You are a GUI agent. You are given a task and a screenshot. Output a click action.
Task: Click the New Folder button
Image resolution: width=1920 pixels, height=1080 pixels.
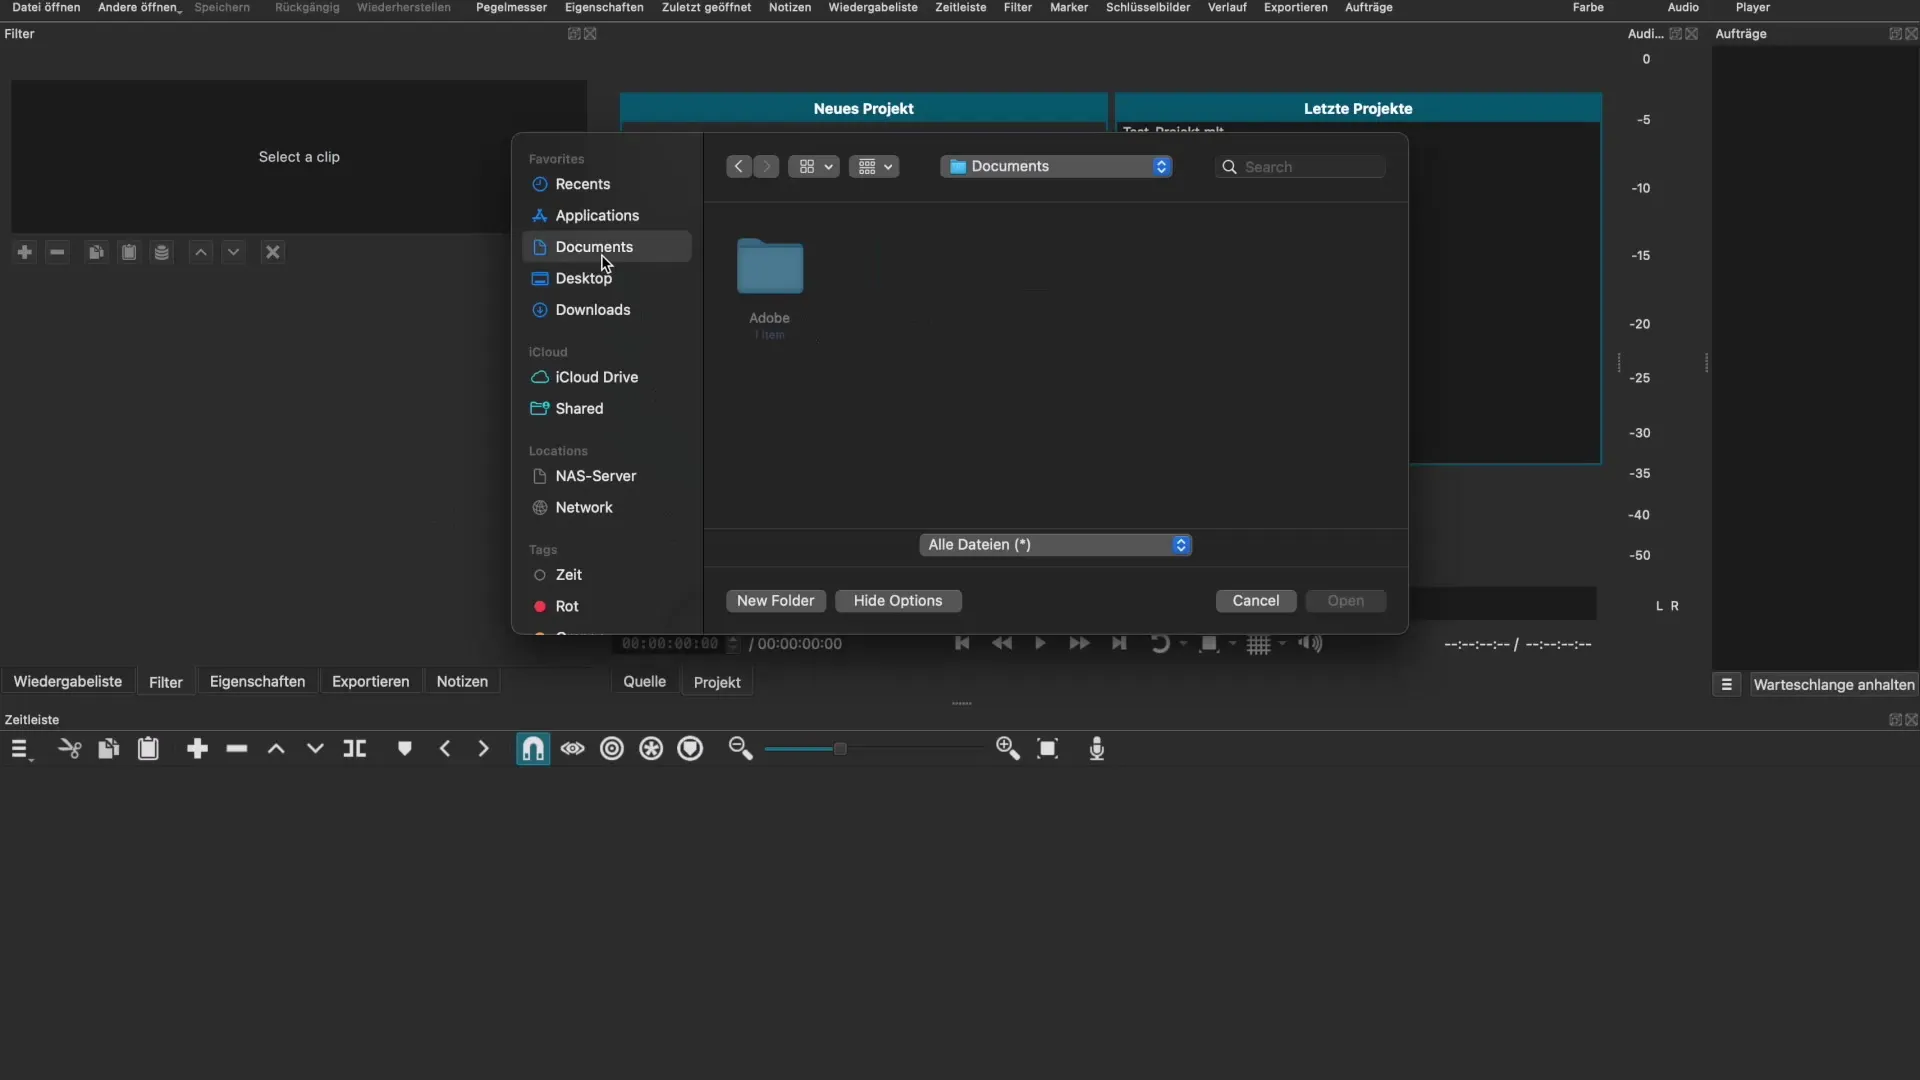(x=775, y=601)
